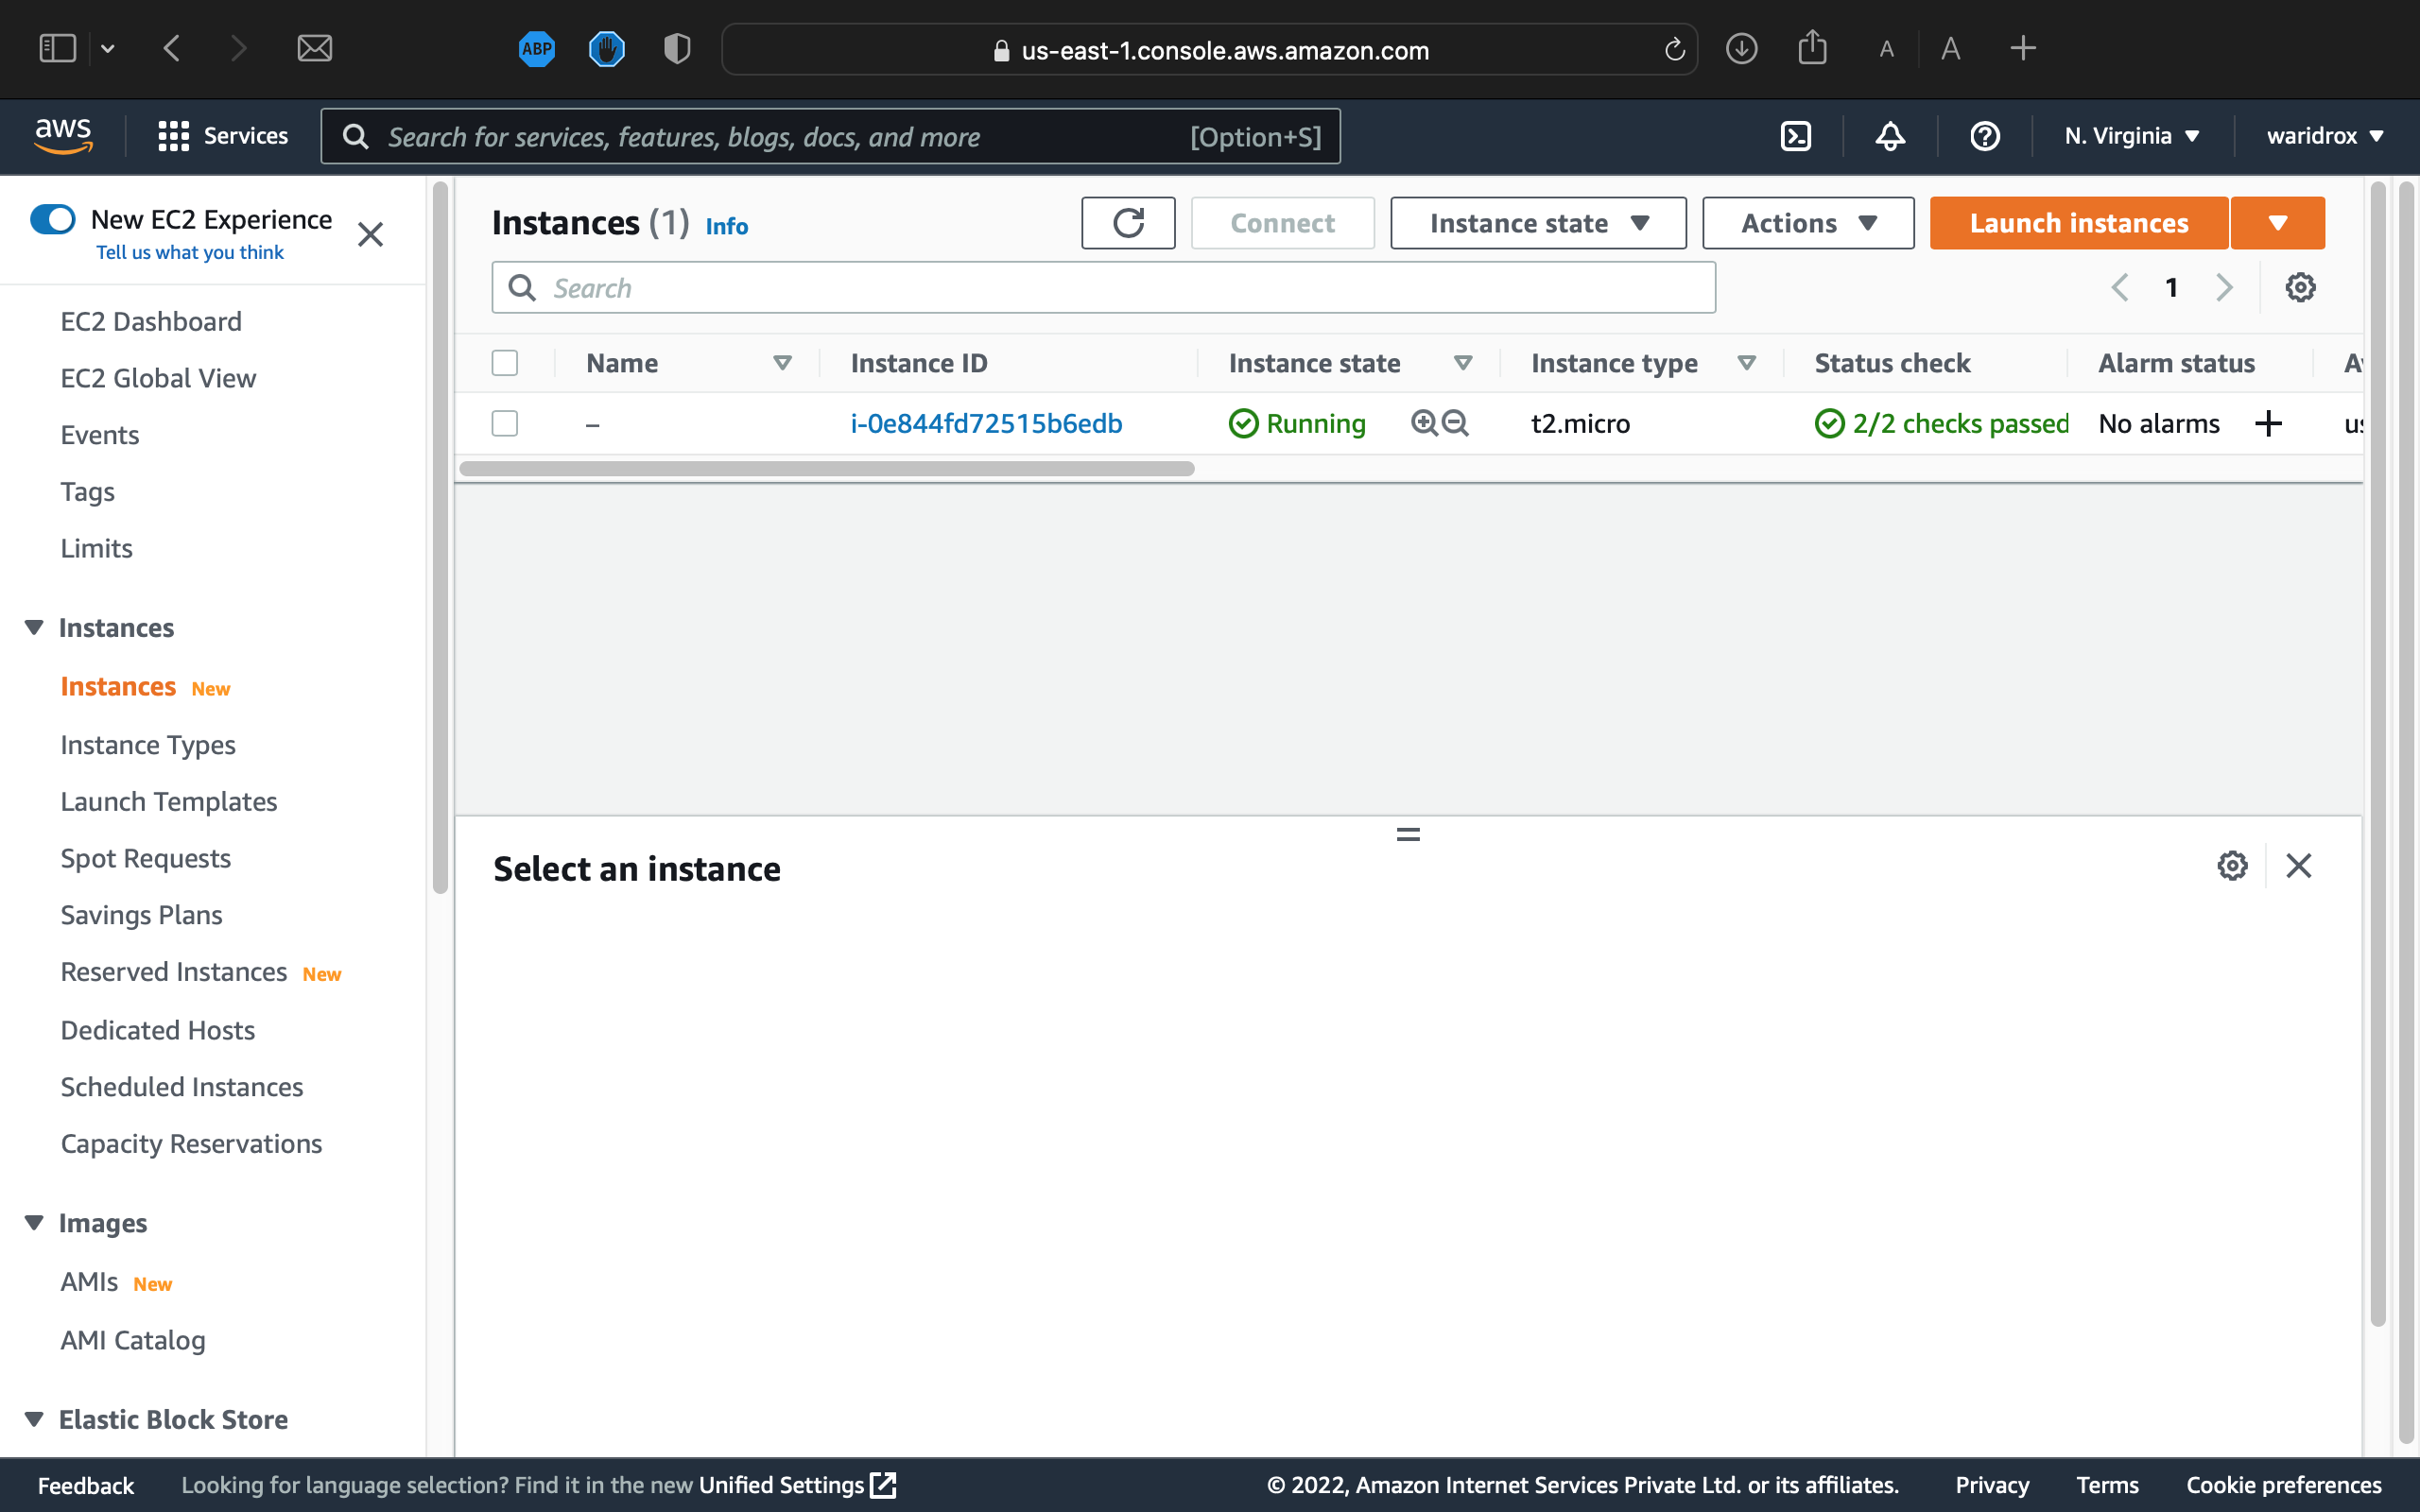Open the Actions dropdown
The image size is (2420, 1512).
[1807, 222]
